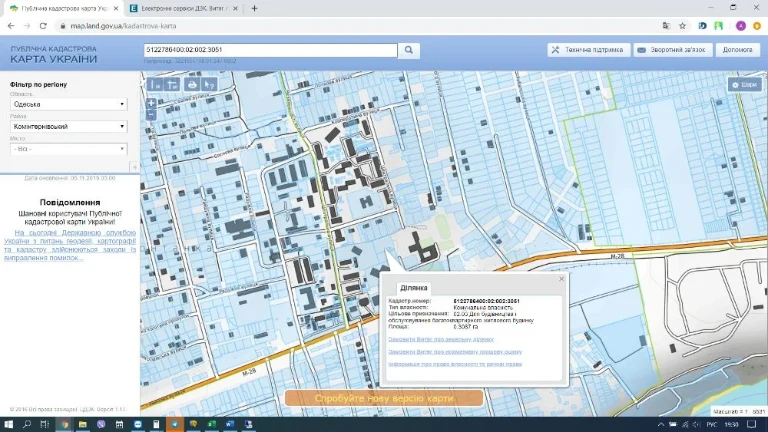Activate the identify pointer tool with question mark
768x432 pixels.
210,85
